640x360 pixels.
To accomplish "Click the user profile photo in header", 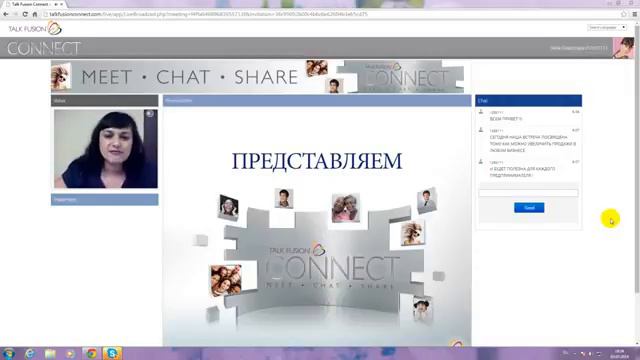I will click(x=623, y=48).
